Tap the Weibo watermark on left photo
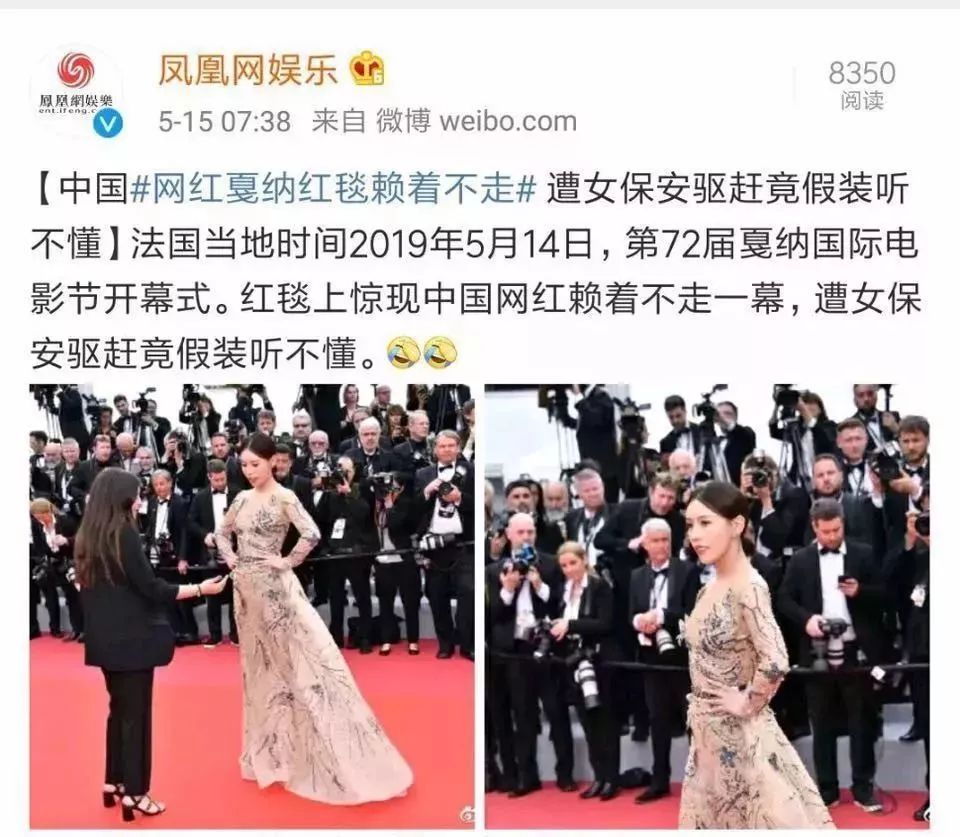 pyautogui.click(x=465, y=817)
